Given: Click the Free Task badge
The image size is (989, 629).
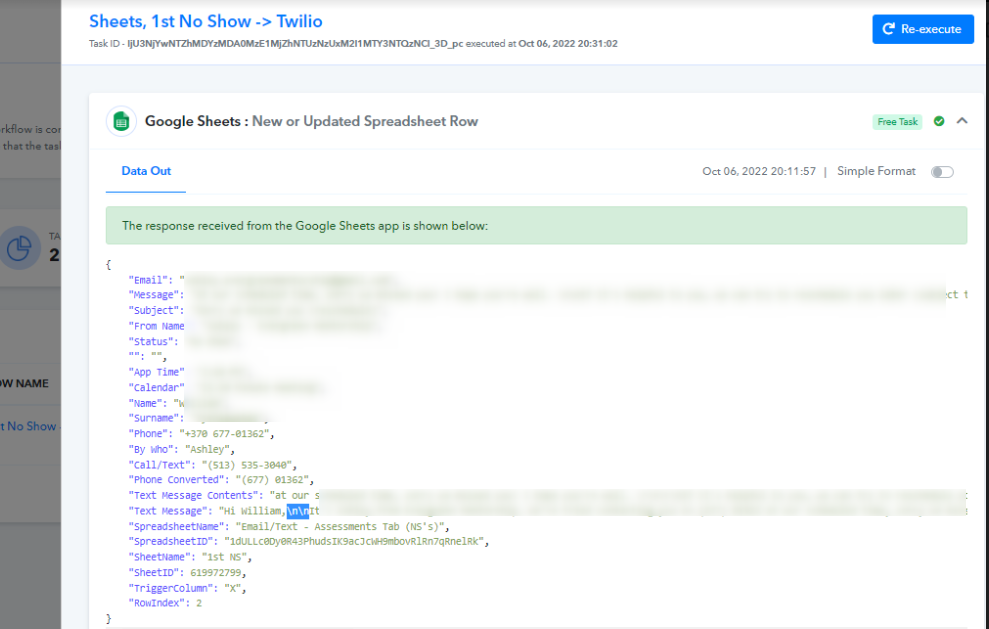Looking at the screenshot, I should [x=897, y=122].
